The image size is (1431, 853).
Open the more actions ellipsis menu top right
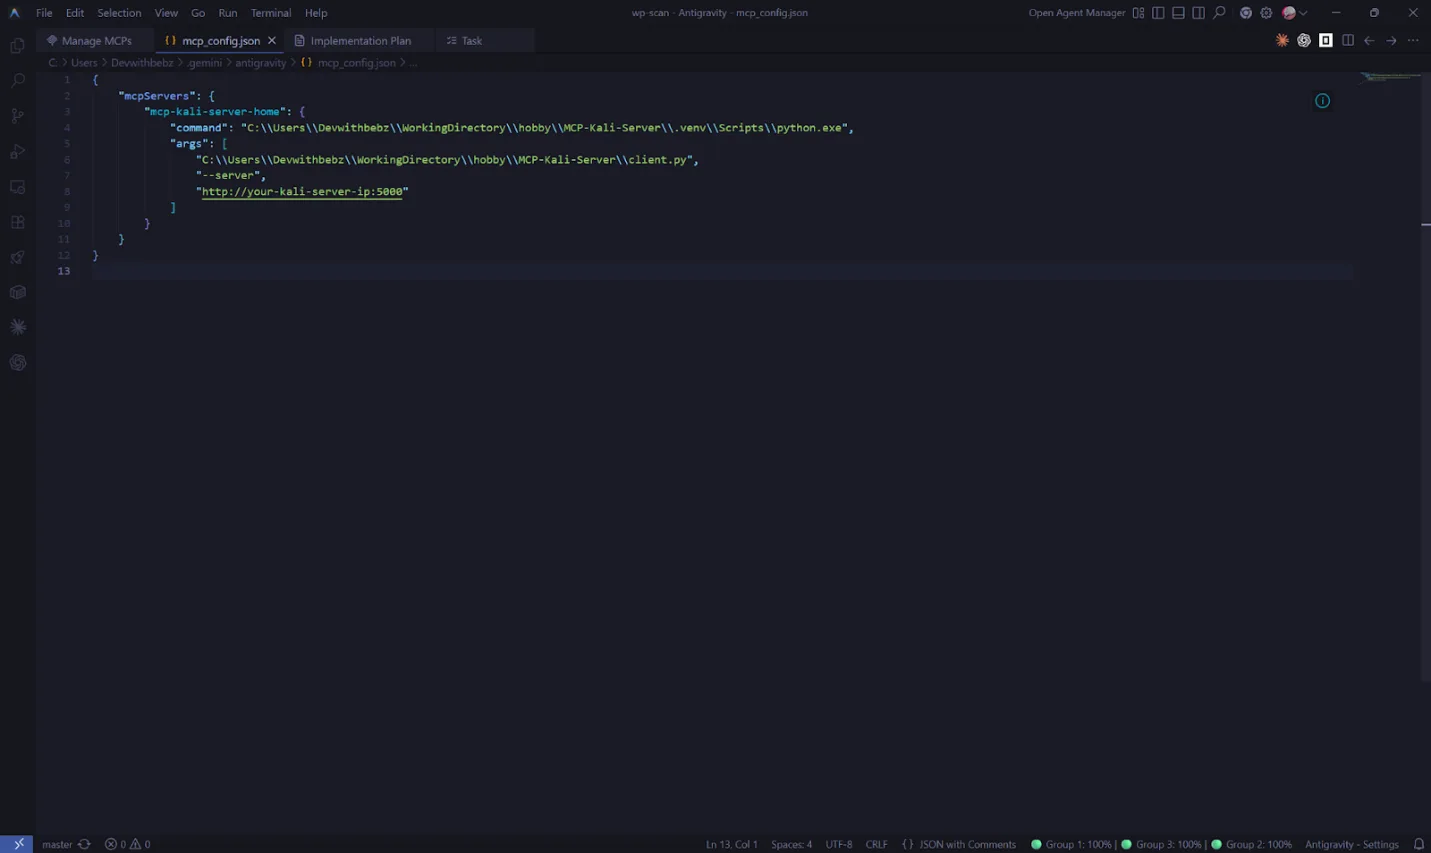click(x=1413, y=40)
